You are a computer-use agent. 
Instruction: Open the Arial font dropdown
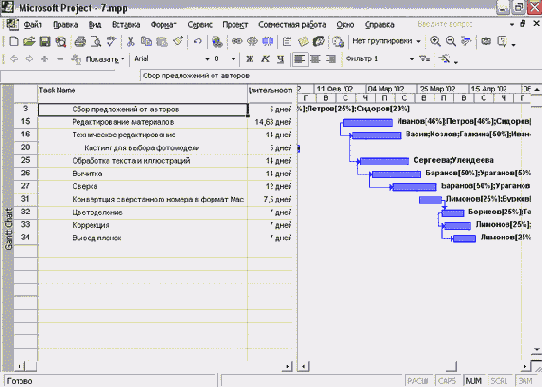[207, 59]
